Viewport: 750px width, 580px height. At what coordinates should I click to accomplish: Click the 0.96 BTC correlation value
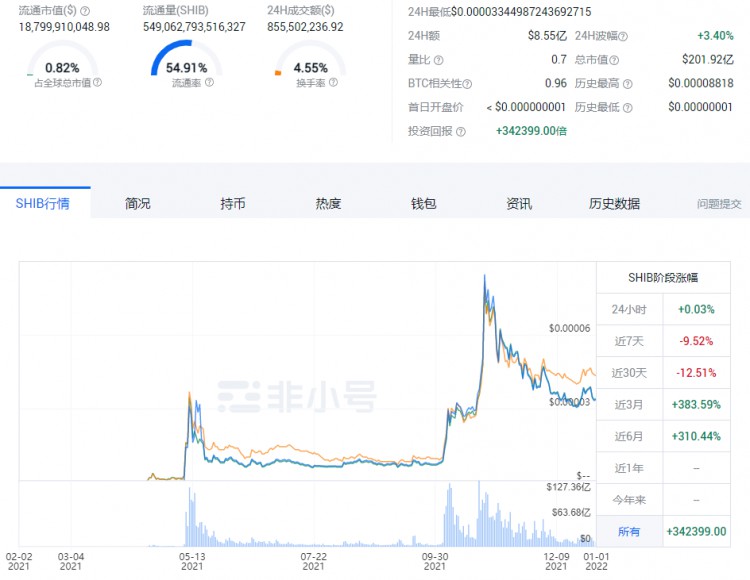pos(556,83)
